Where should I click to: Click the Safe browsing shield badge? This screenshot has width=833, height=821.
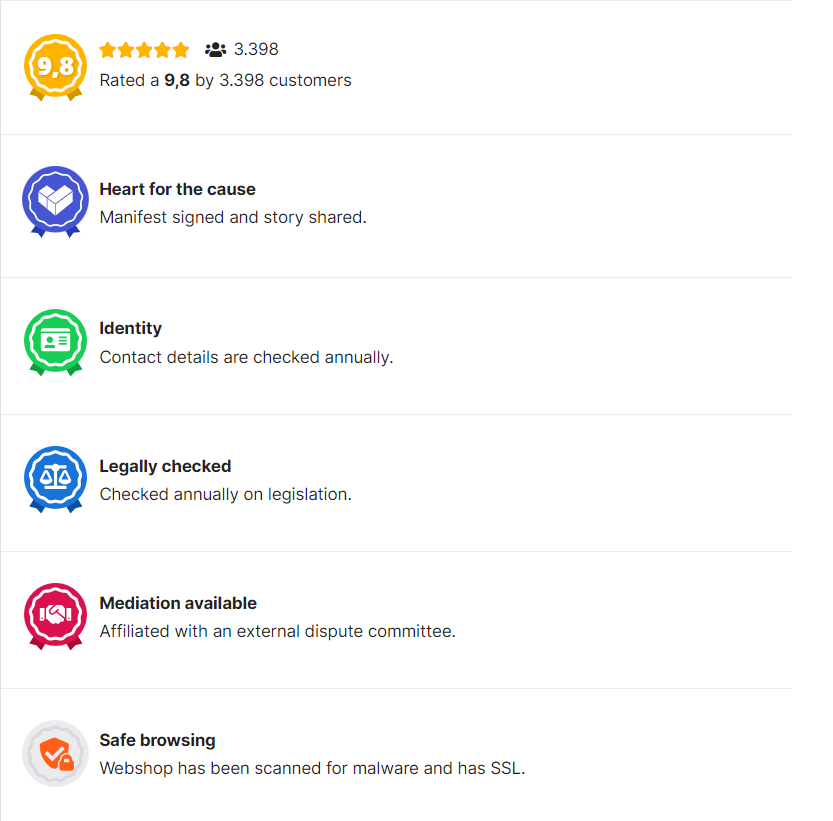pos(55,754)
